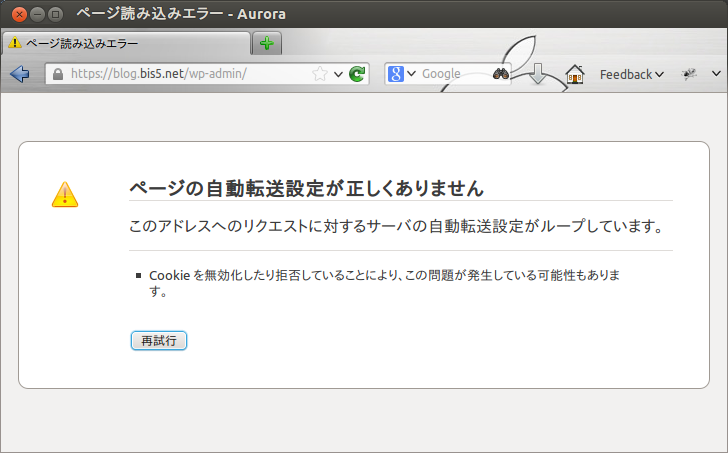Click the Google search engine icon
728x453 pixels.
396,74
